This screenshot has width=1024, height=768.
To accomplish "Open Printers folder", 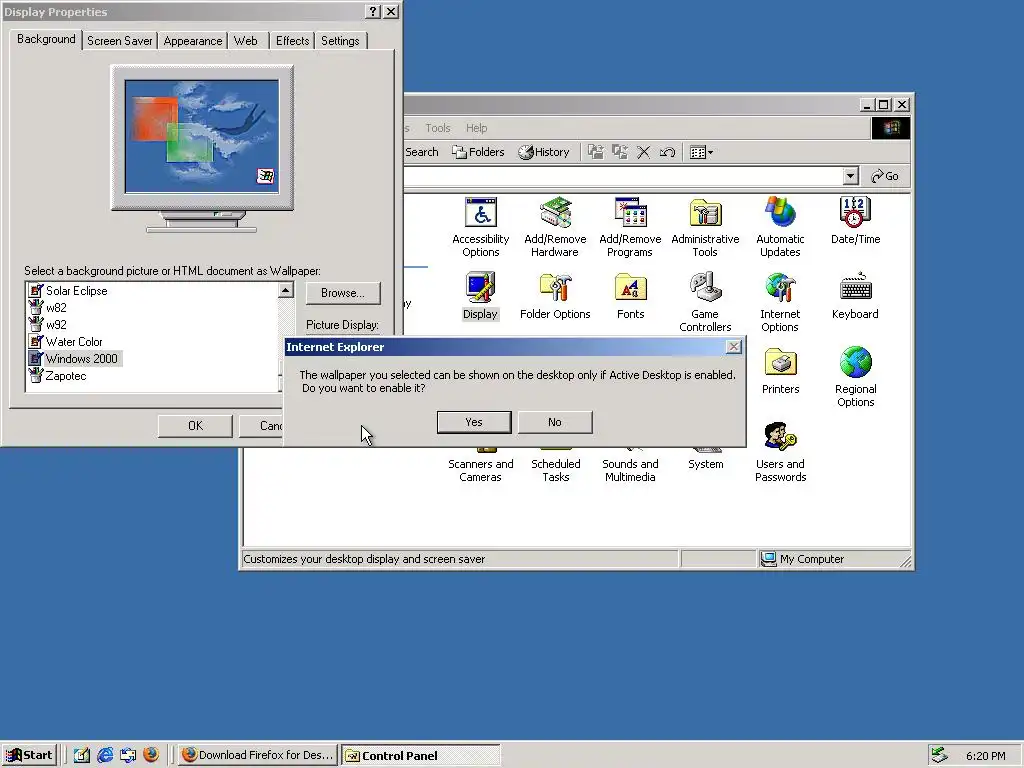I will 780,371.
